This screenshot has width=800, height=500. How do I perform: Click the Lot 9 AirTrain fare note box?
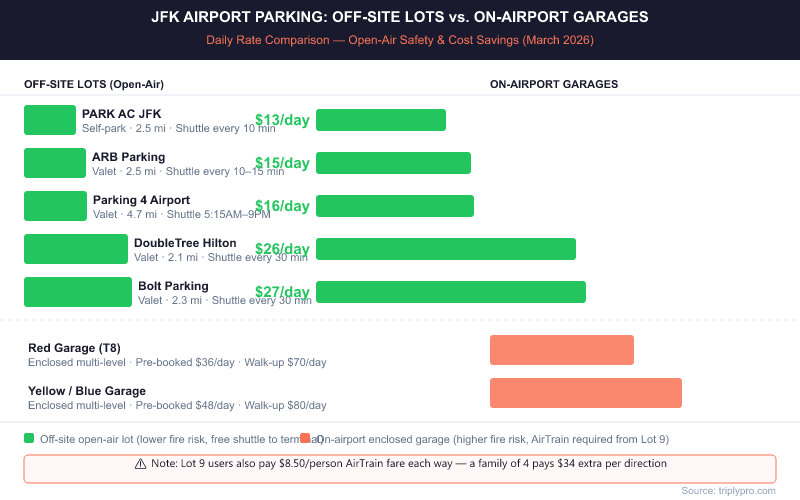tap(400, 468)
